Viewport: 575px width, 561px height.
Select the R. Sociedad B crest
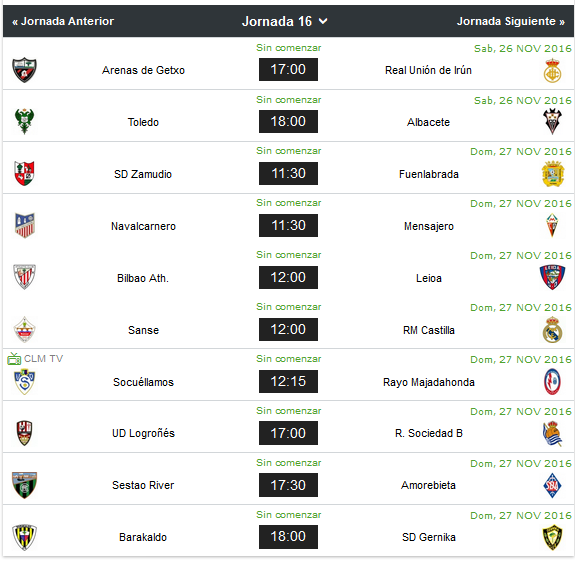tap(552, 433)
